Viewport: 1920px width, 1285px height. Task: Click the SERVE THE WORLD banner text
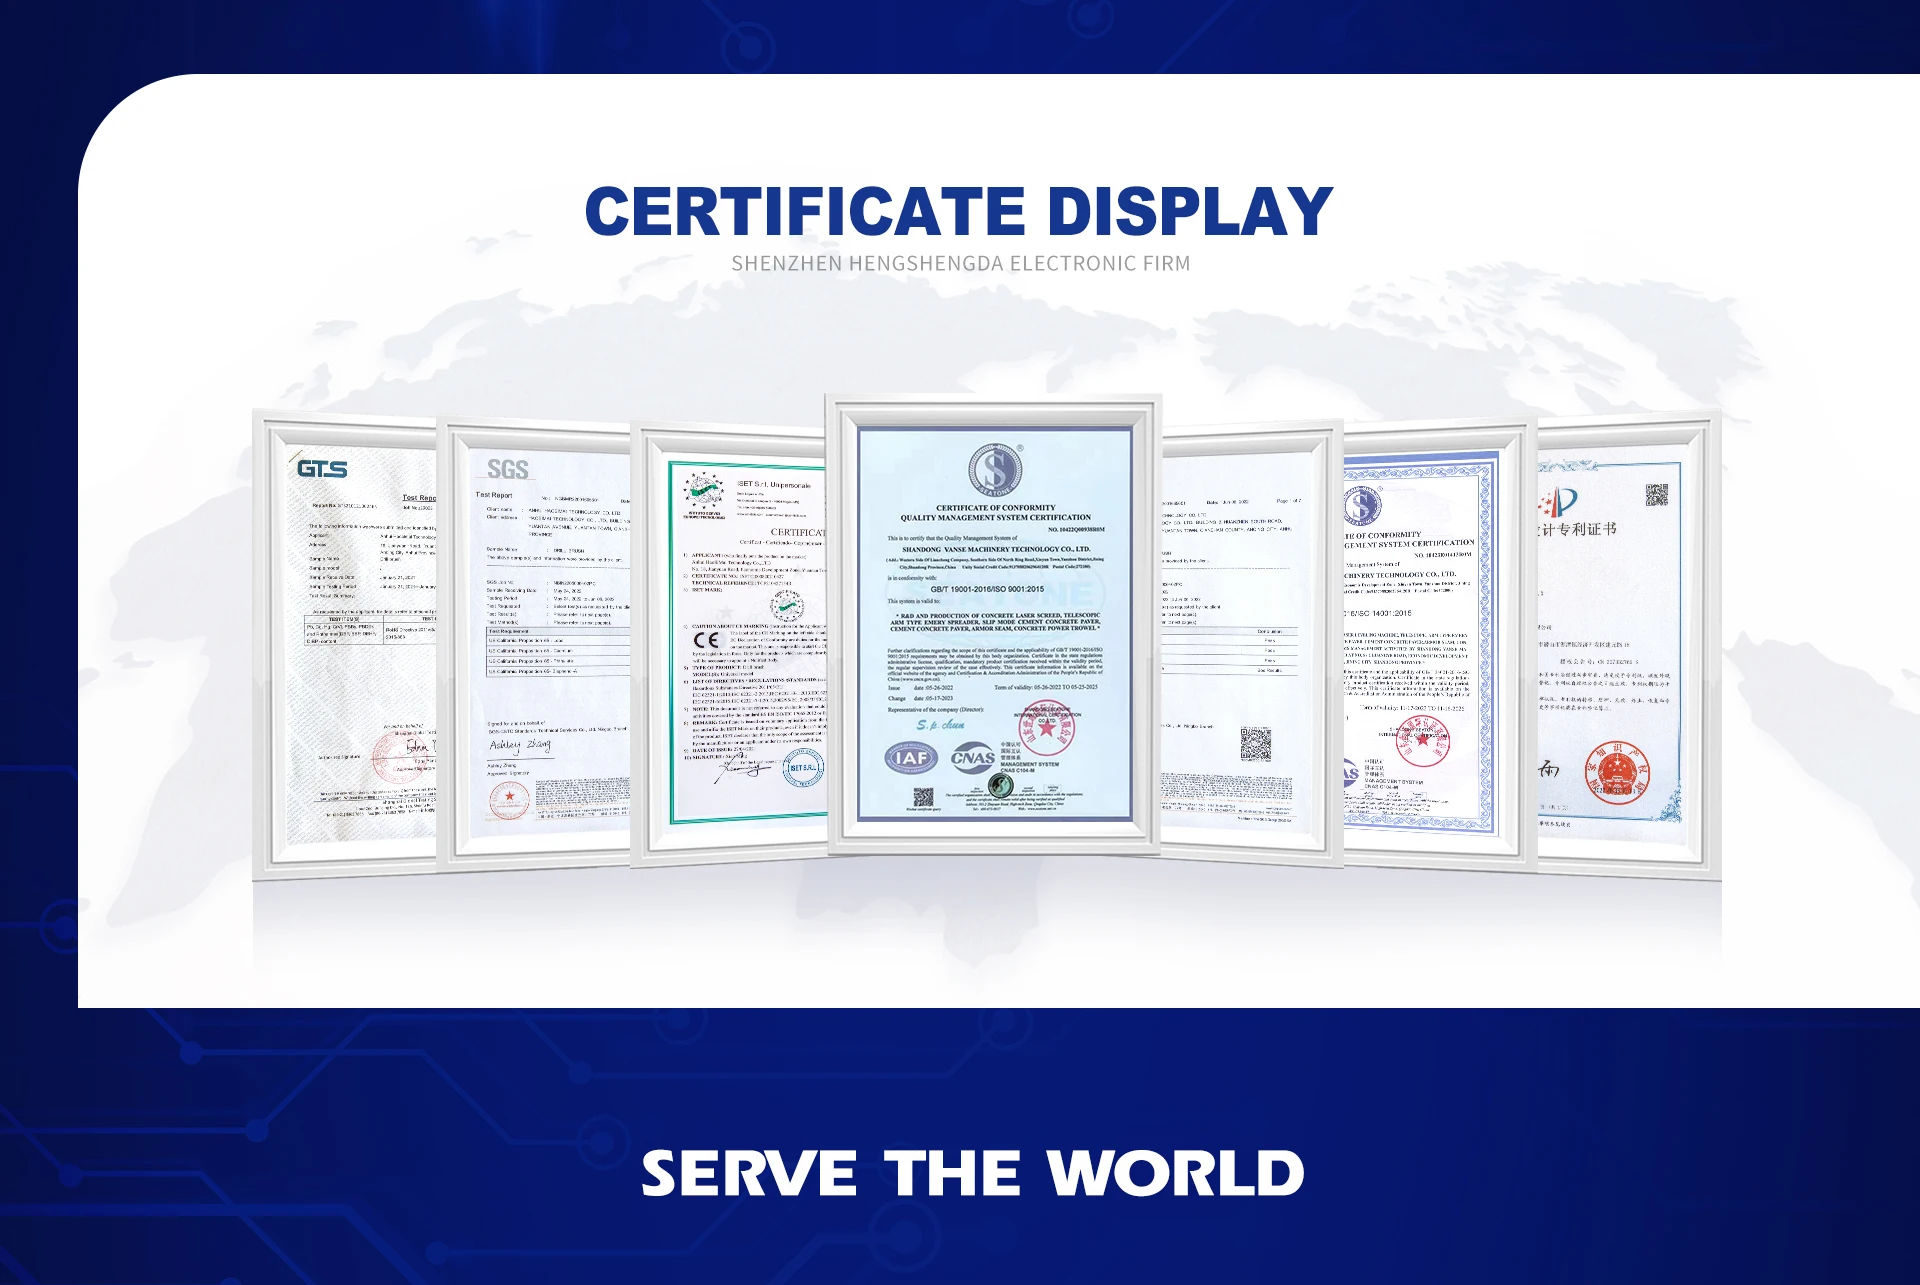[x=972, y=1173]
